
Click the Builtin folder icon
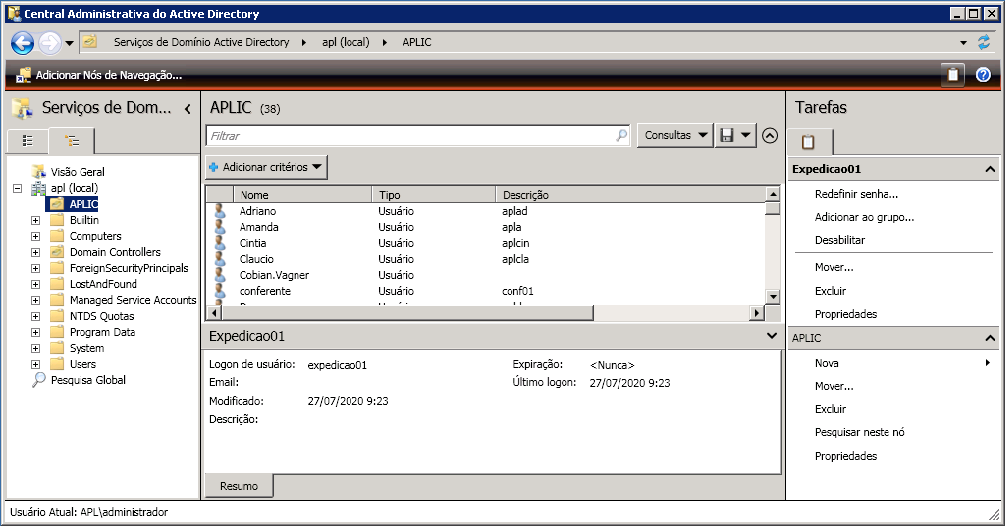click(58, 220)
